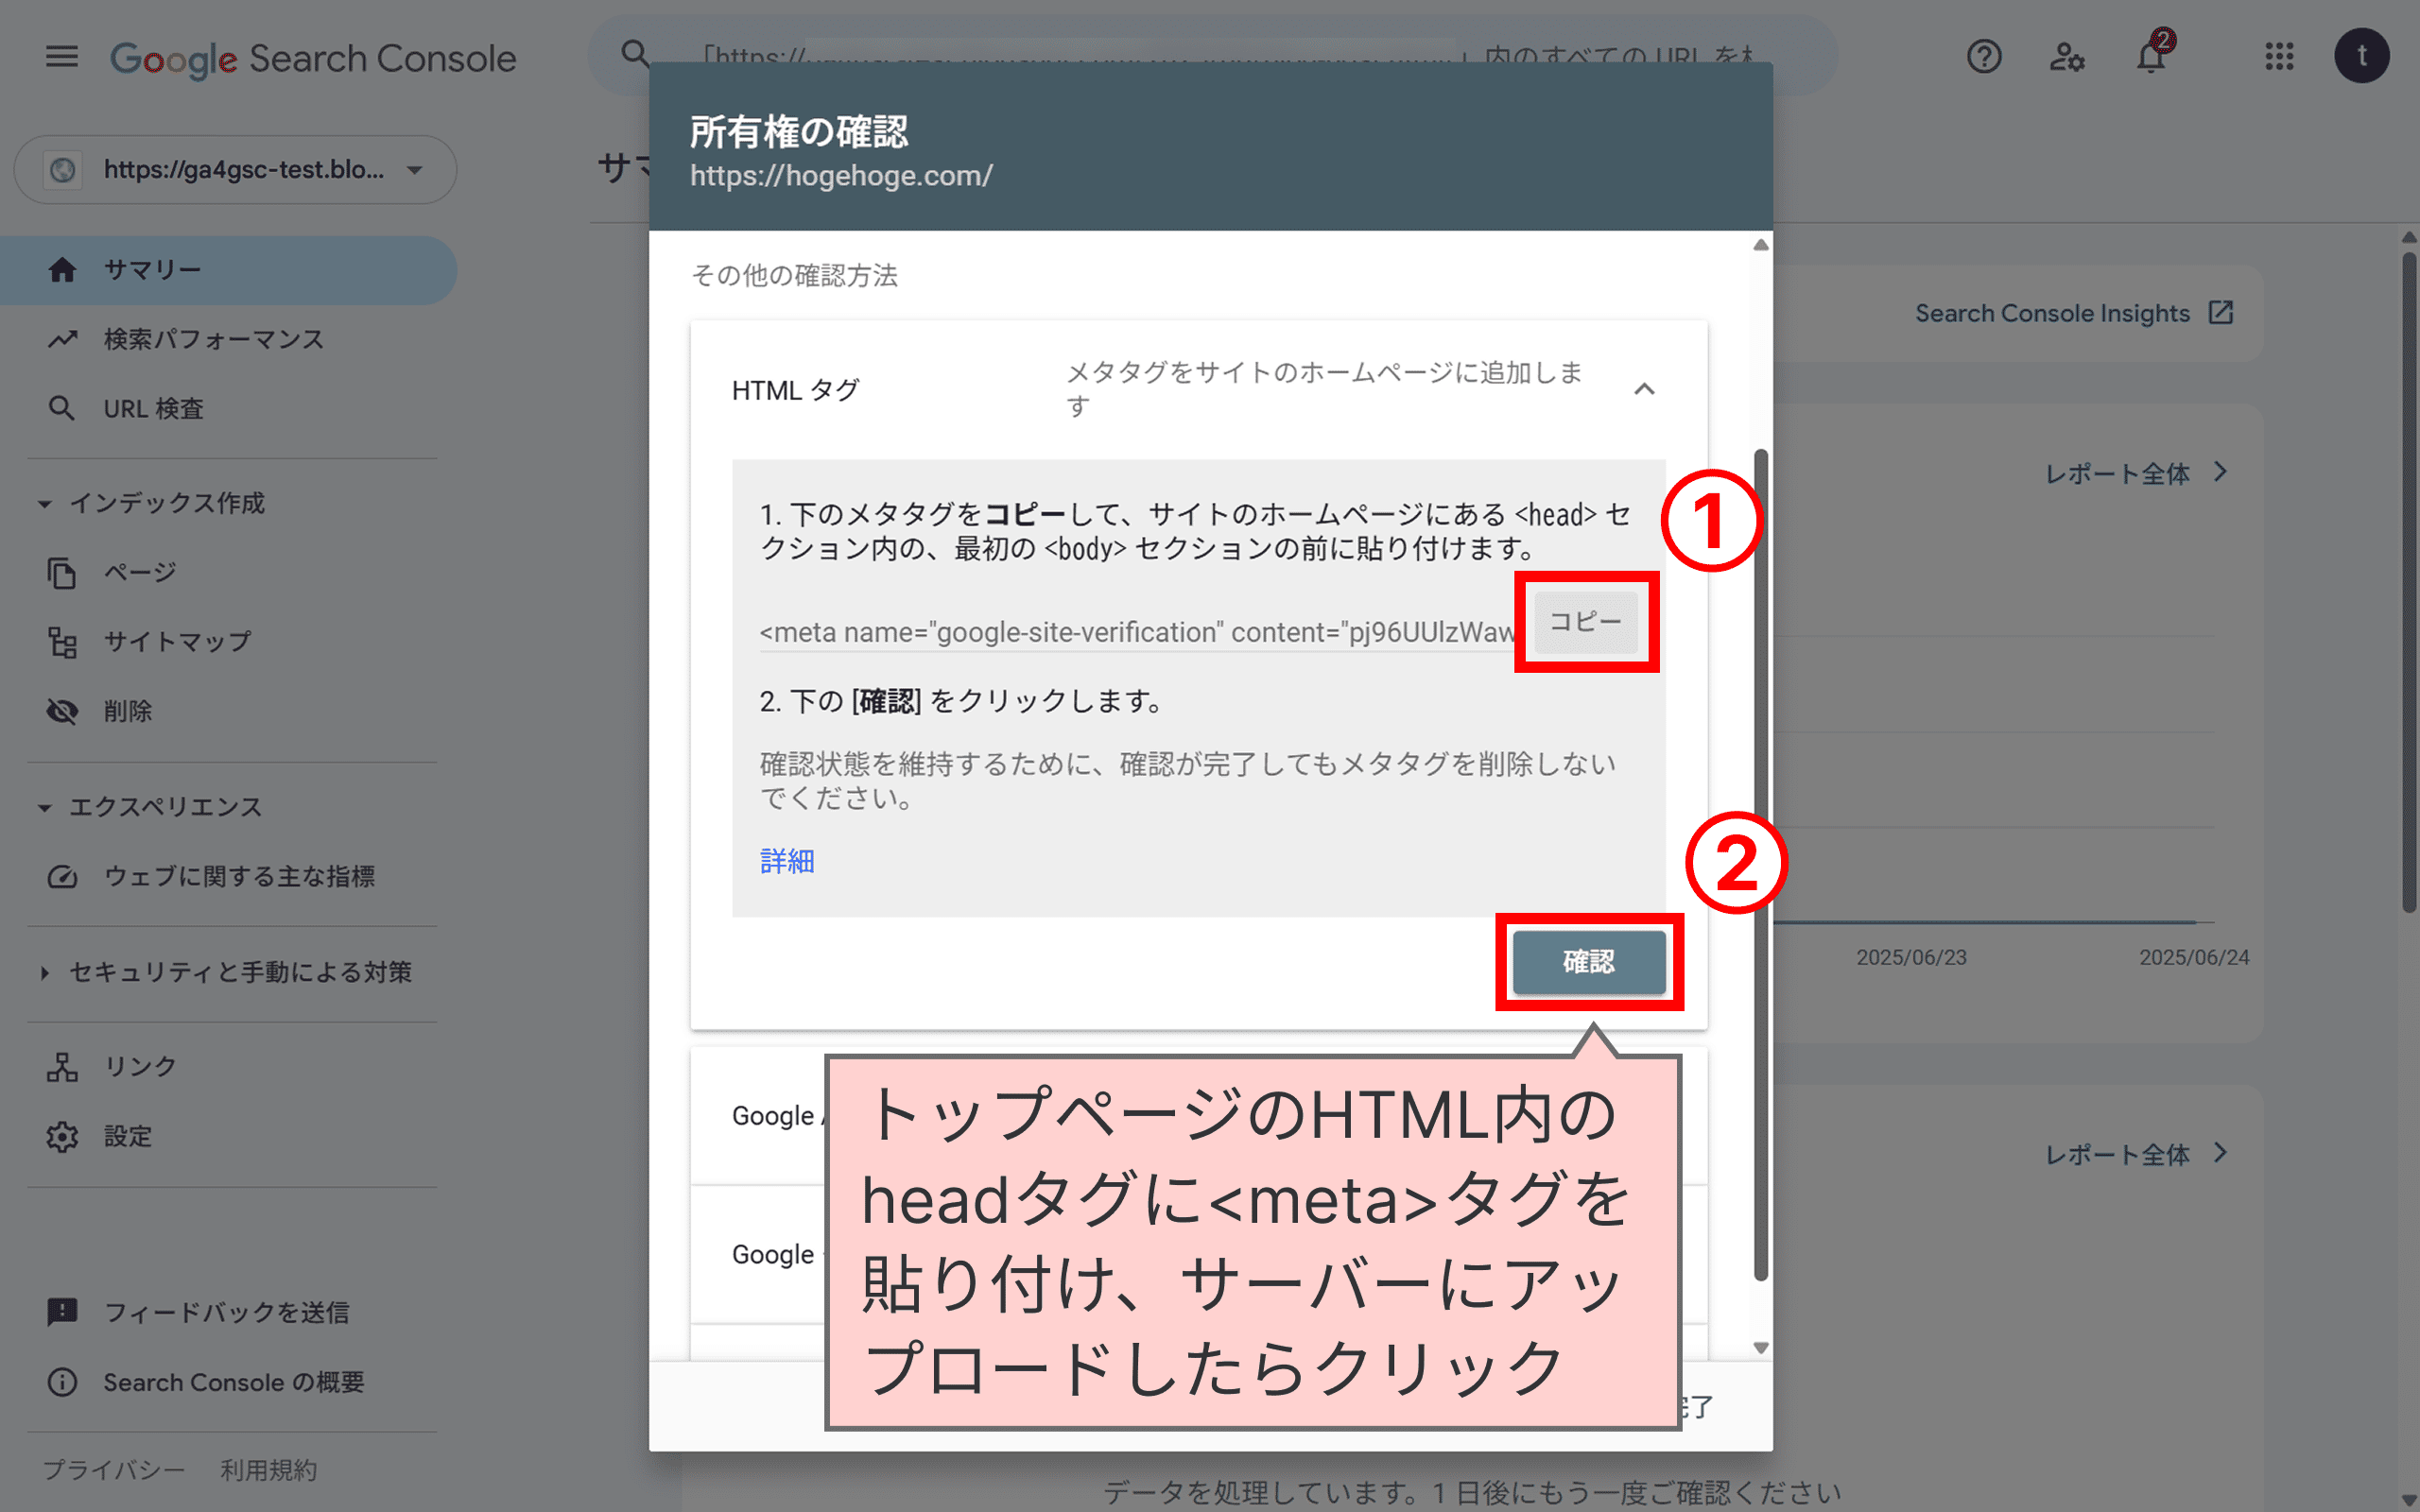
Task: Click the search magnifier icon in top bar
Action: (x=635, y=54)
